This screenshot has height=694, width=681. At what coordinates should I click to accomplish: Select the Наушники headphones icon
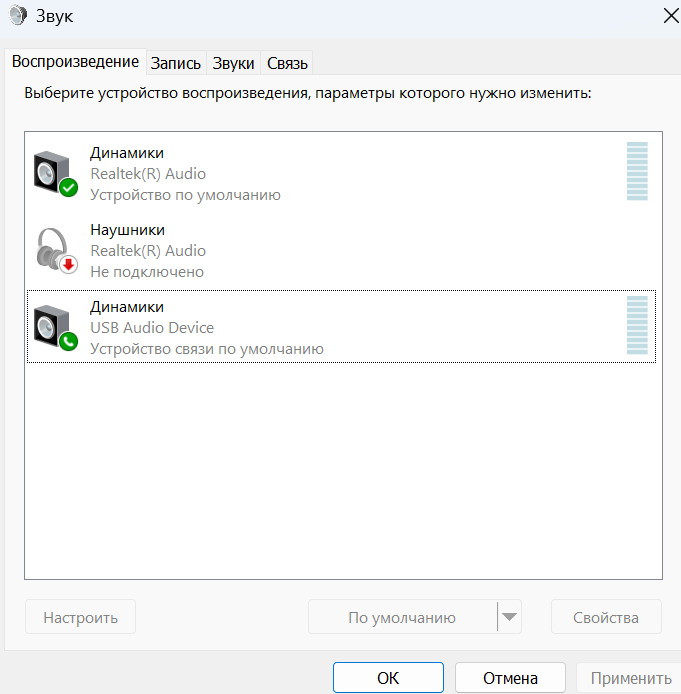coord(57,251)
